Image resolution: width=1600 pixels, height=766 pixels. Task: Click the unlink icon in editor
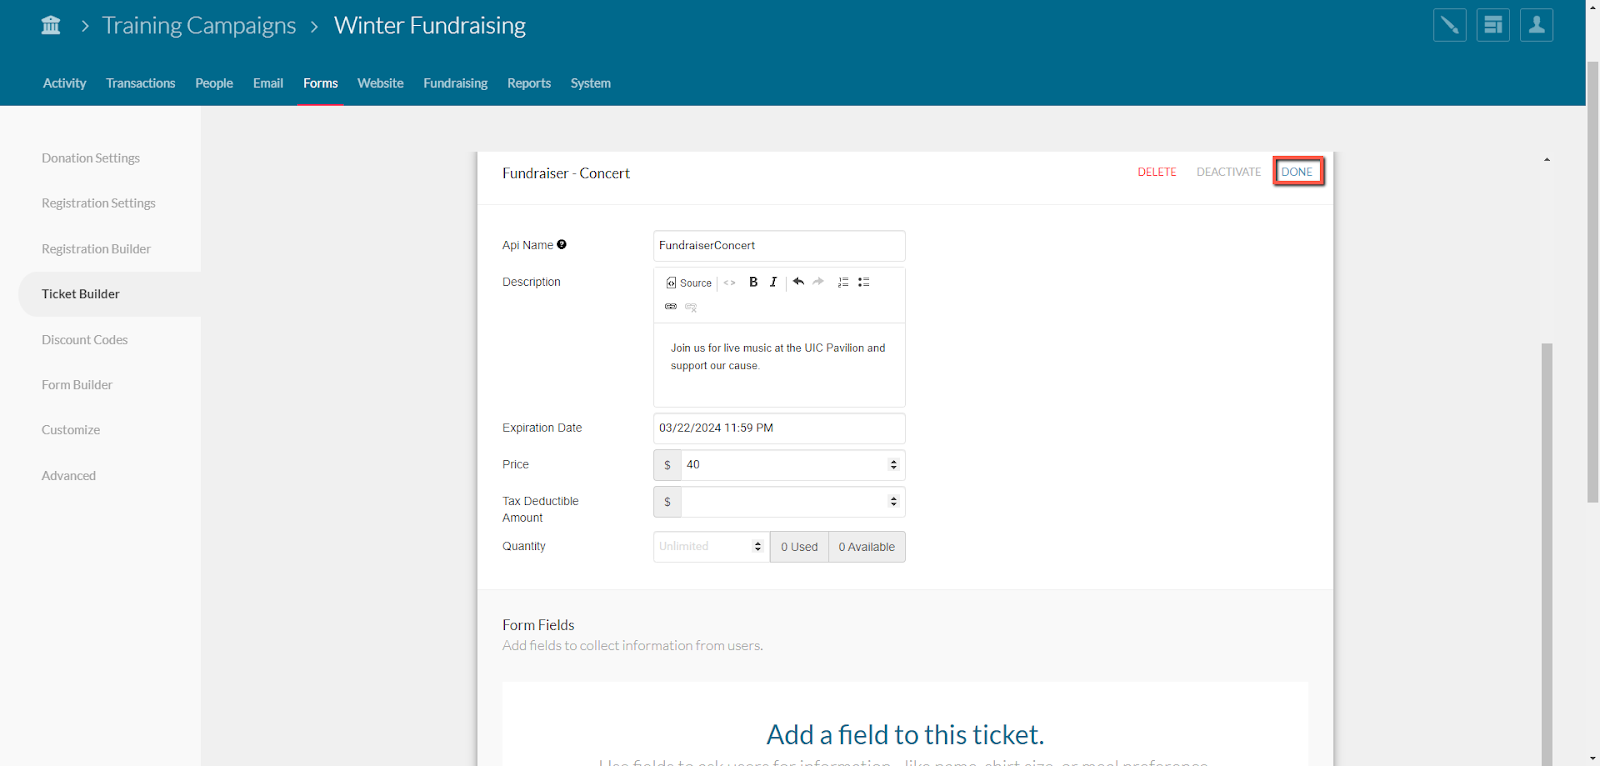click(x=691, y=307)
